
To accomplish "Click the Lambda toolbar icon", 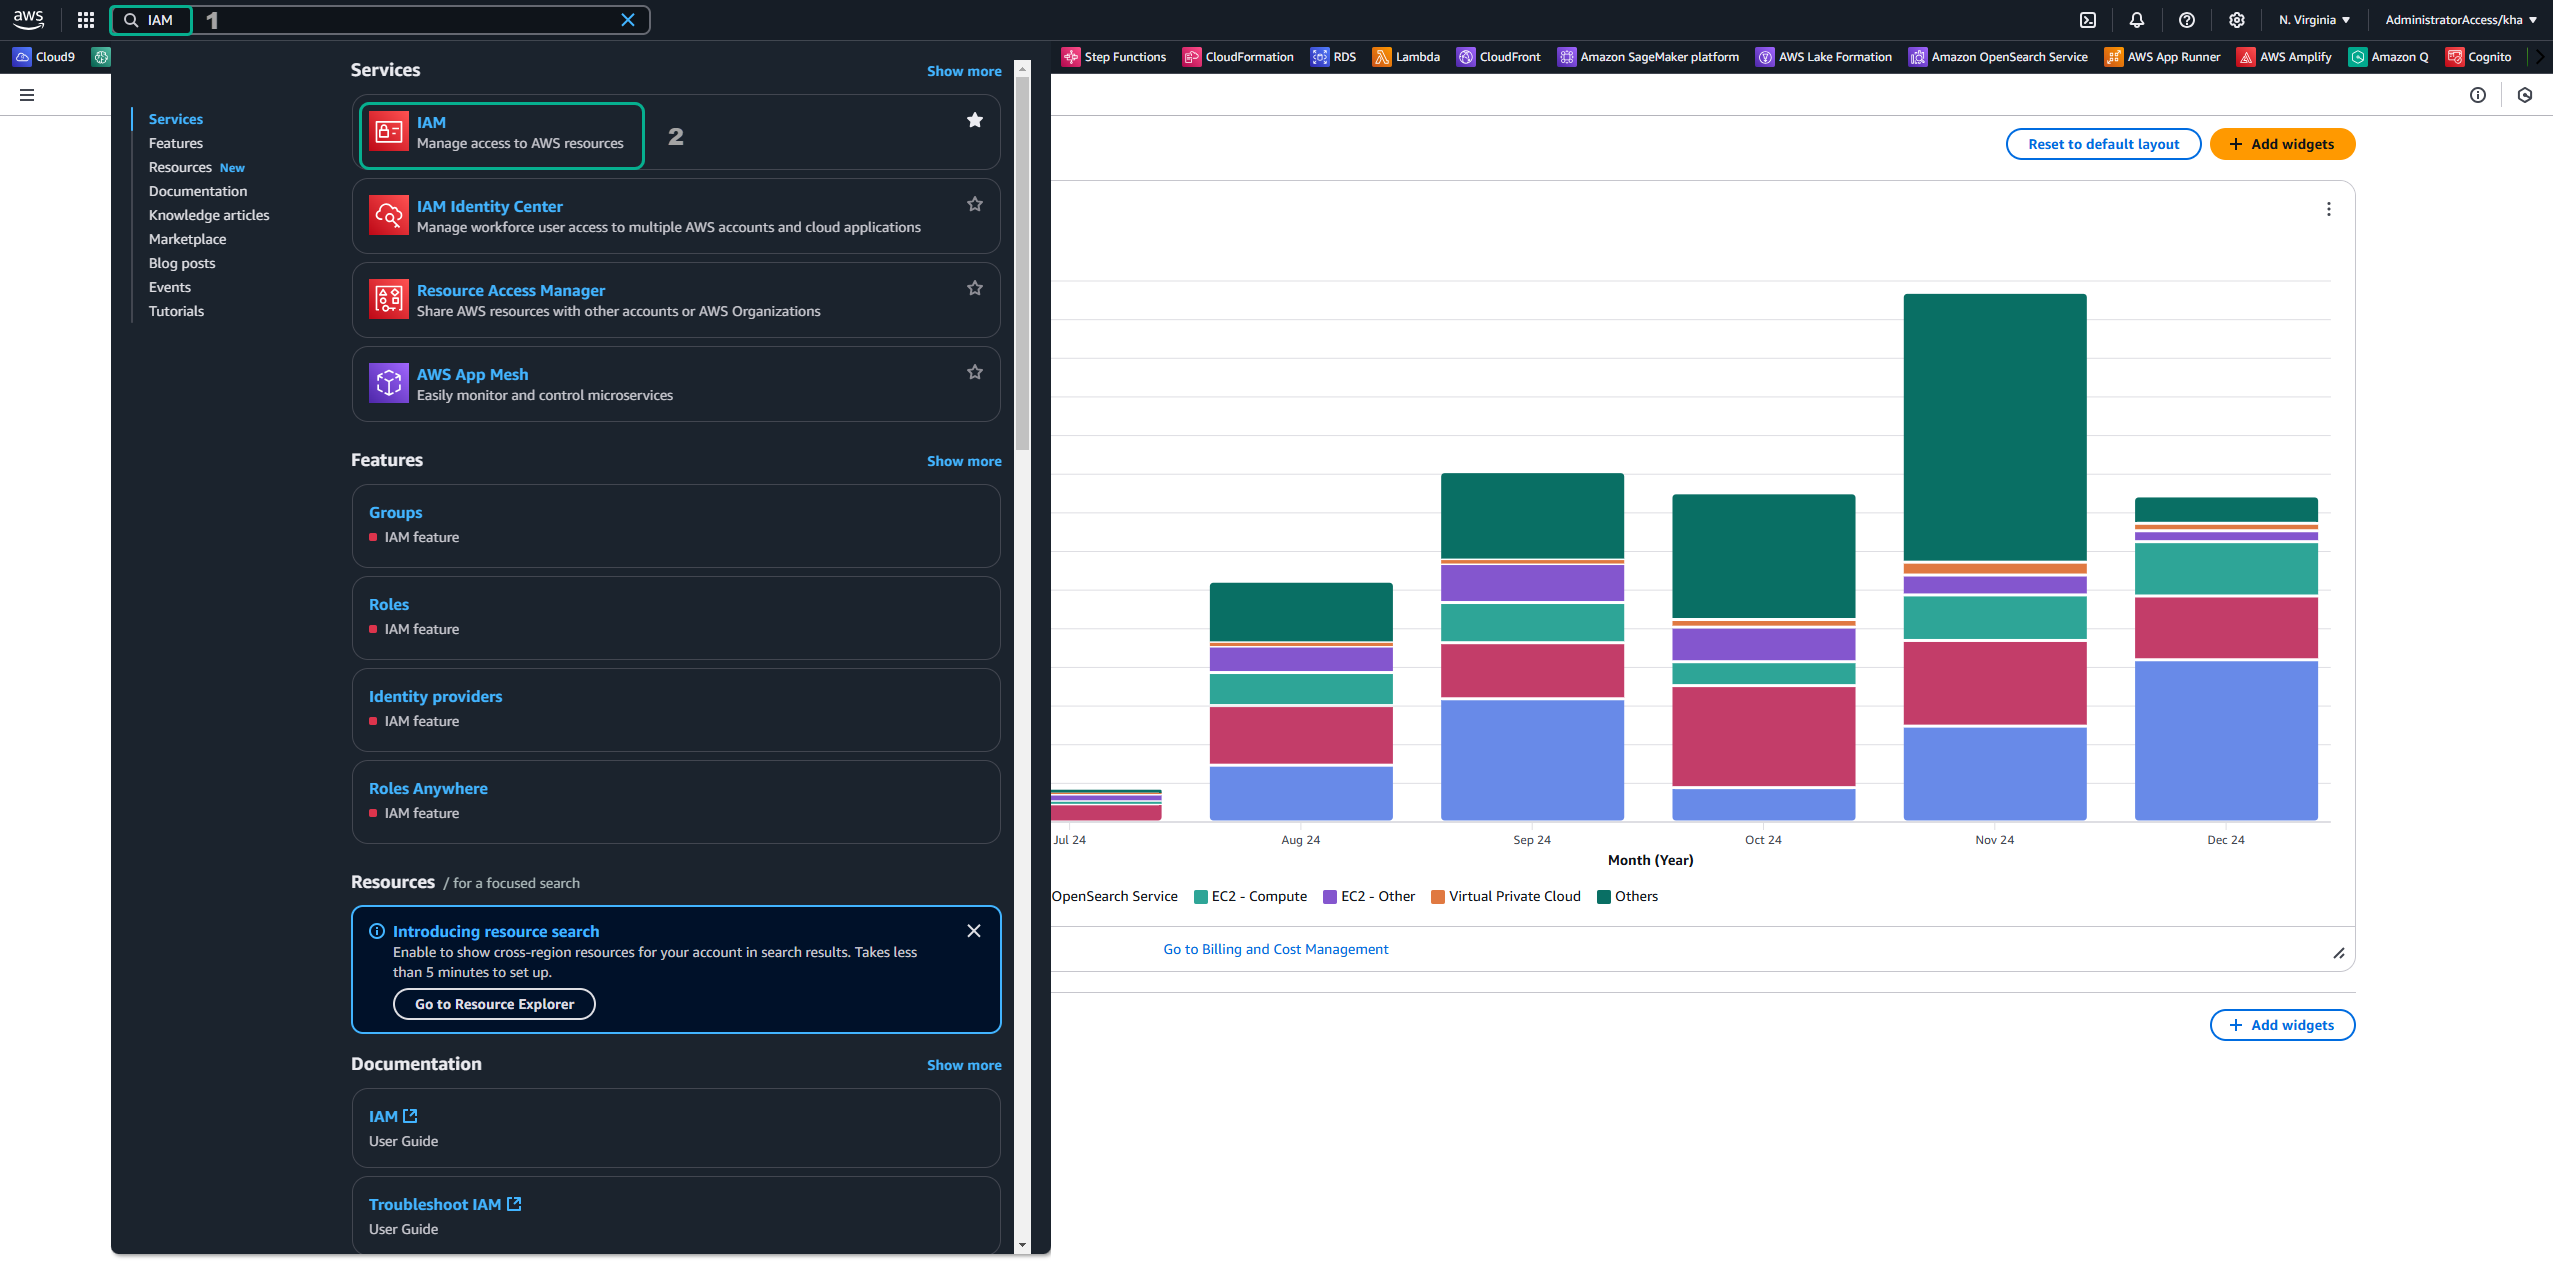I will coord(1382,55).
